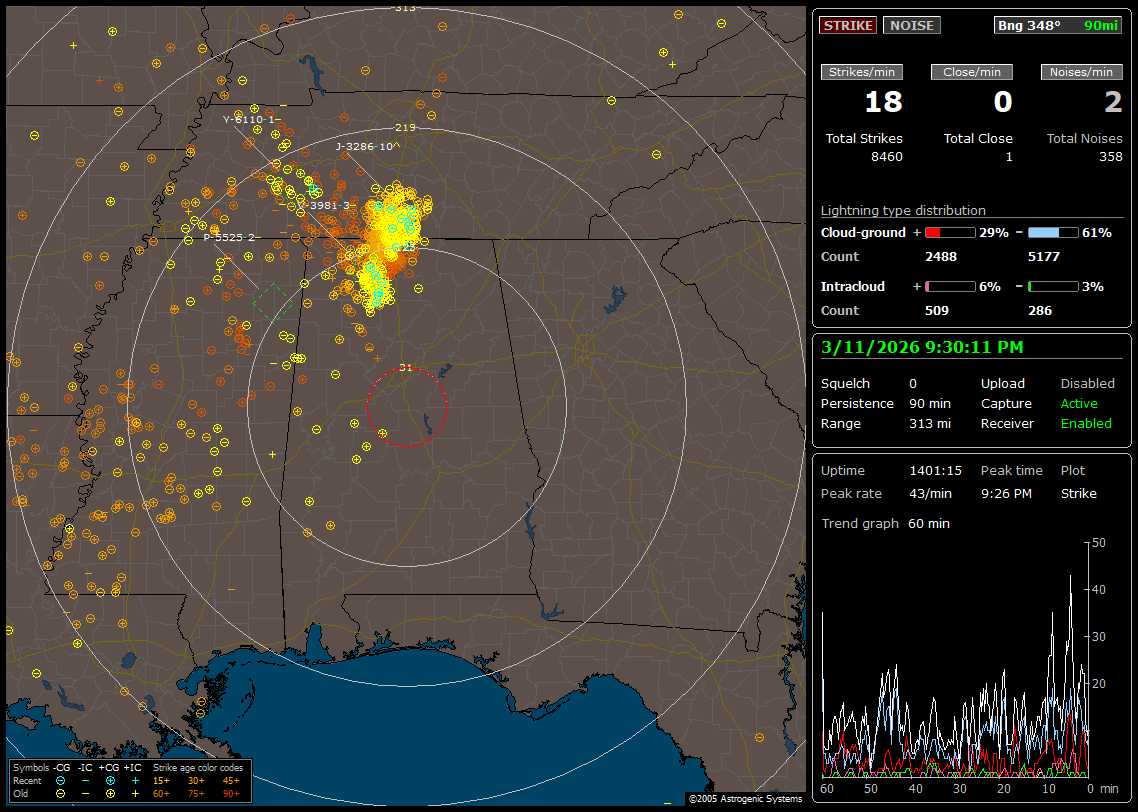Click the recent +IC cyan plus symbol
Image resolution: width=1138 pixels, height=812 pixels.
pyautogui.click(x=135, y=780)
